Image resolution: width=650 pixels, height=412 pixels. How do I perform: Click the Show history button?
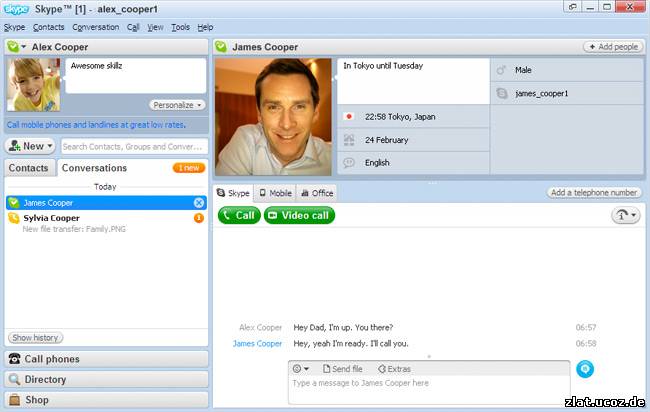click(x=36, y=337)
